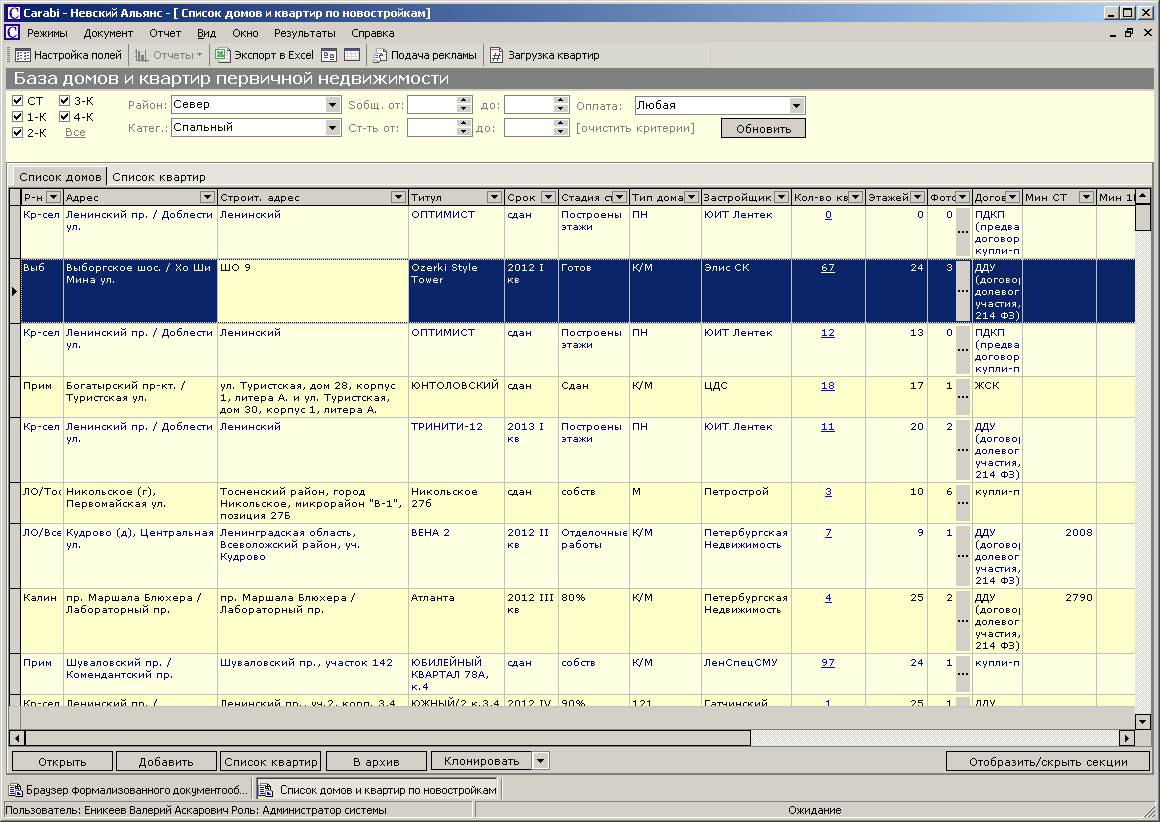Image resolution: width=1160 pixels, height=822 pixels.
Task: Toggle the 3-К rooms checkbox
Action: tap(65, 101)
